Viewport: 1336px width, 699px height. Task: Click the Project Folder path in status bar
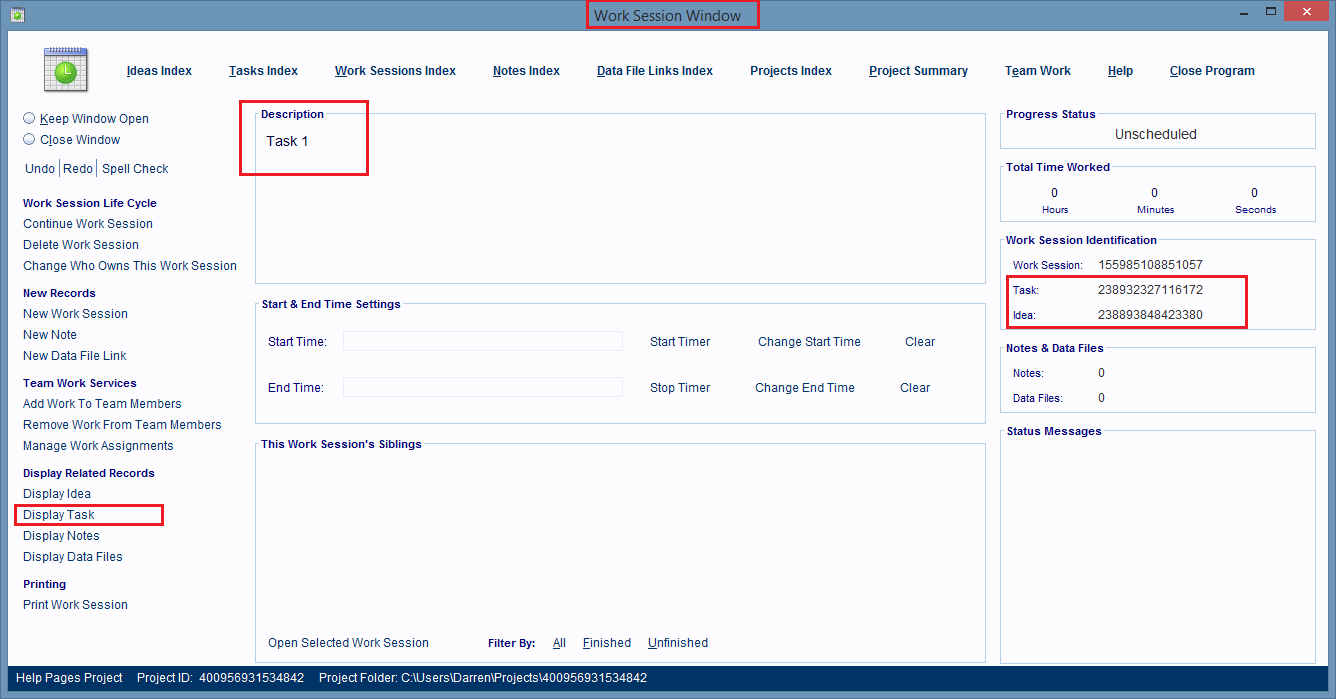[483, 678]
